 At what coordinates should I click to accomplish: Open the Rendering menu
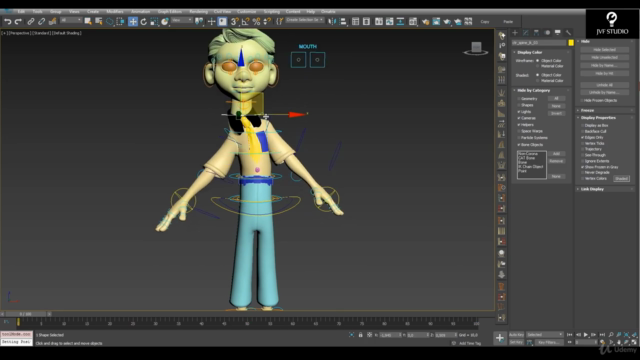click(x=198, y=11)
